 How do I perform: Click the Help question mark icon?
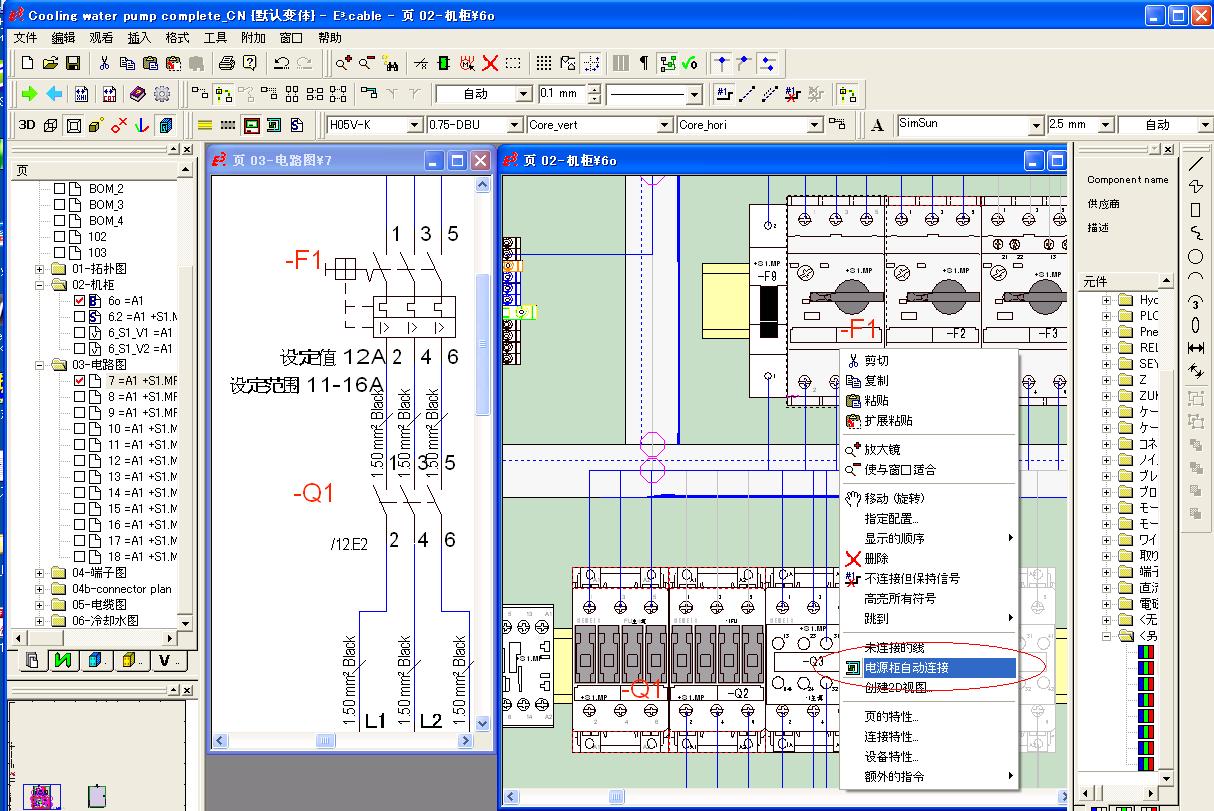coord(250,63)
